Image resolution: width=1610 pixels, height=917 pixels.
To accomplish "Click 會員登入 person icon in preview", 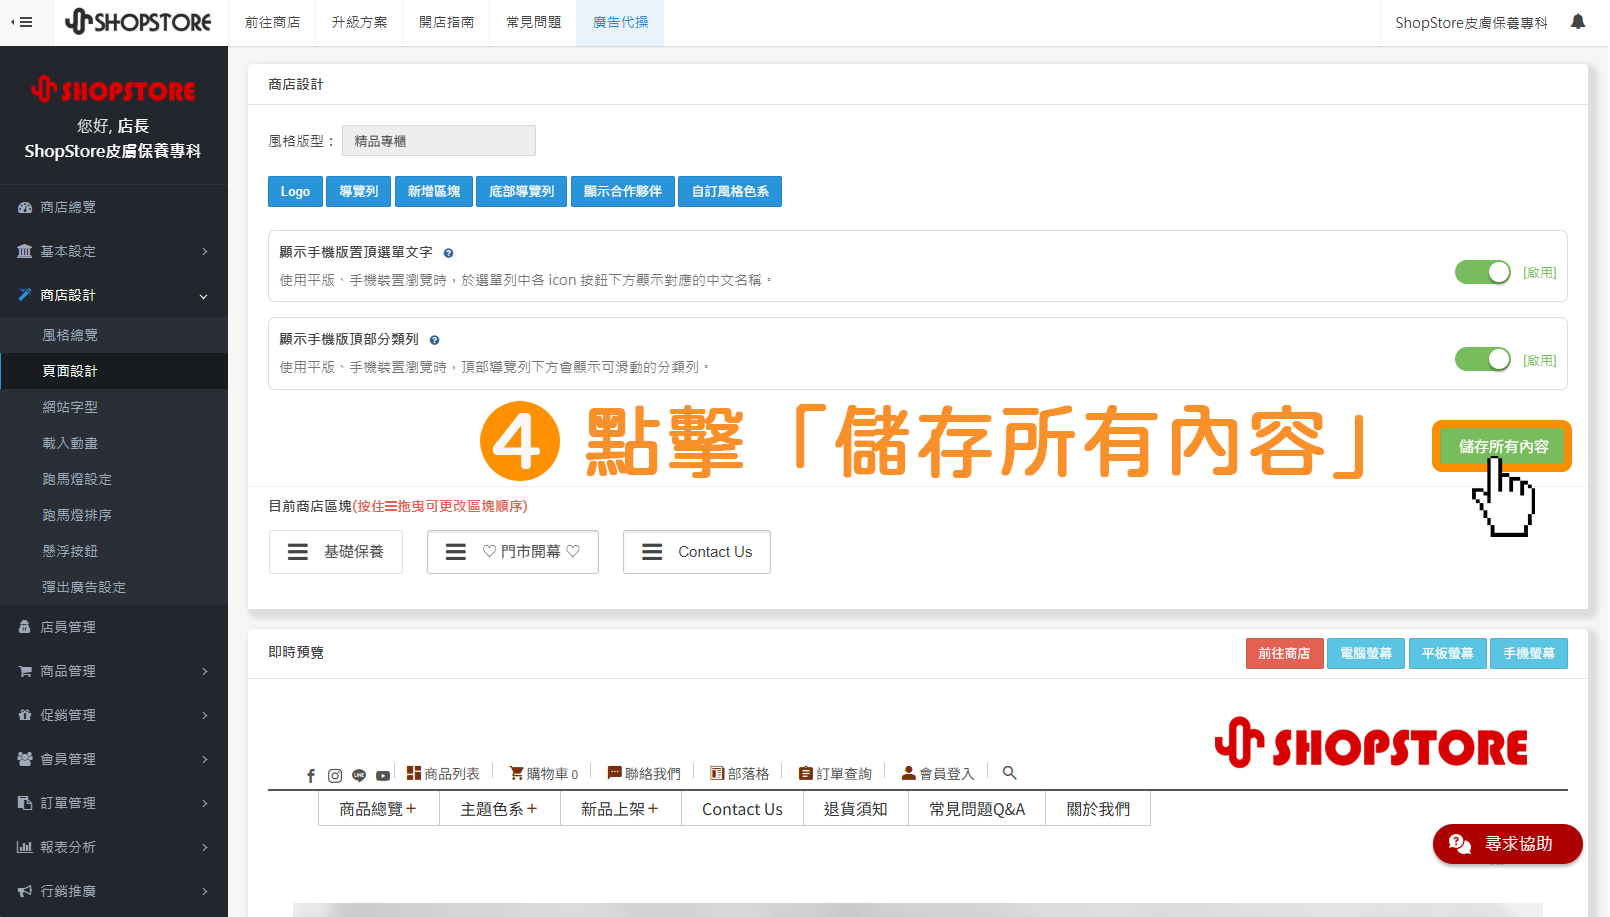I will click(x=908, y=773).
